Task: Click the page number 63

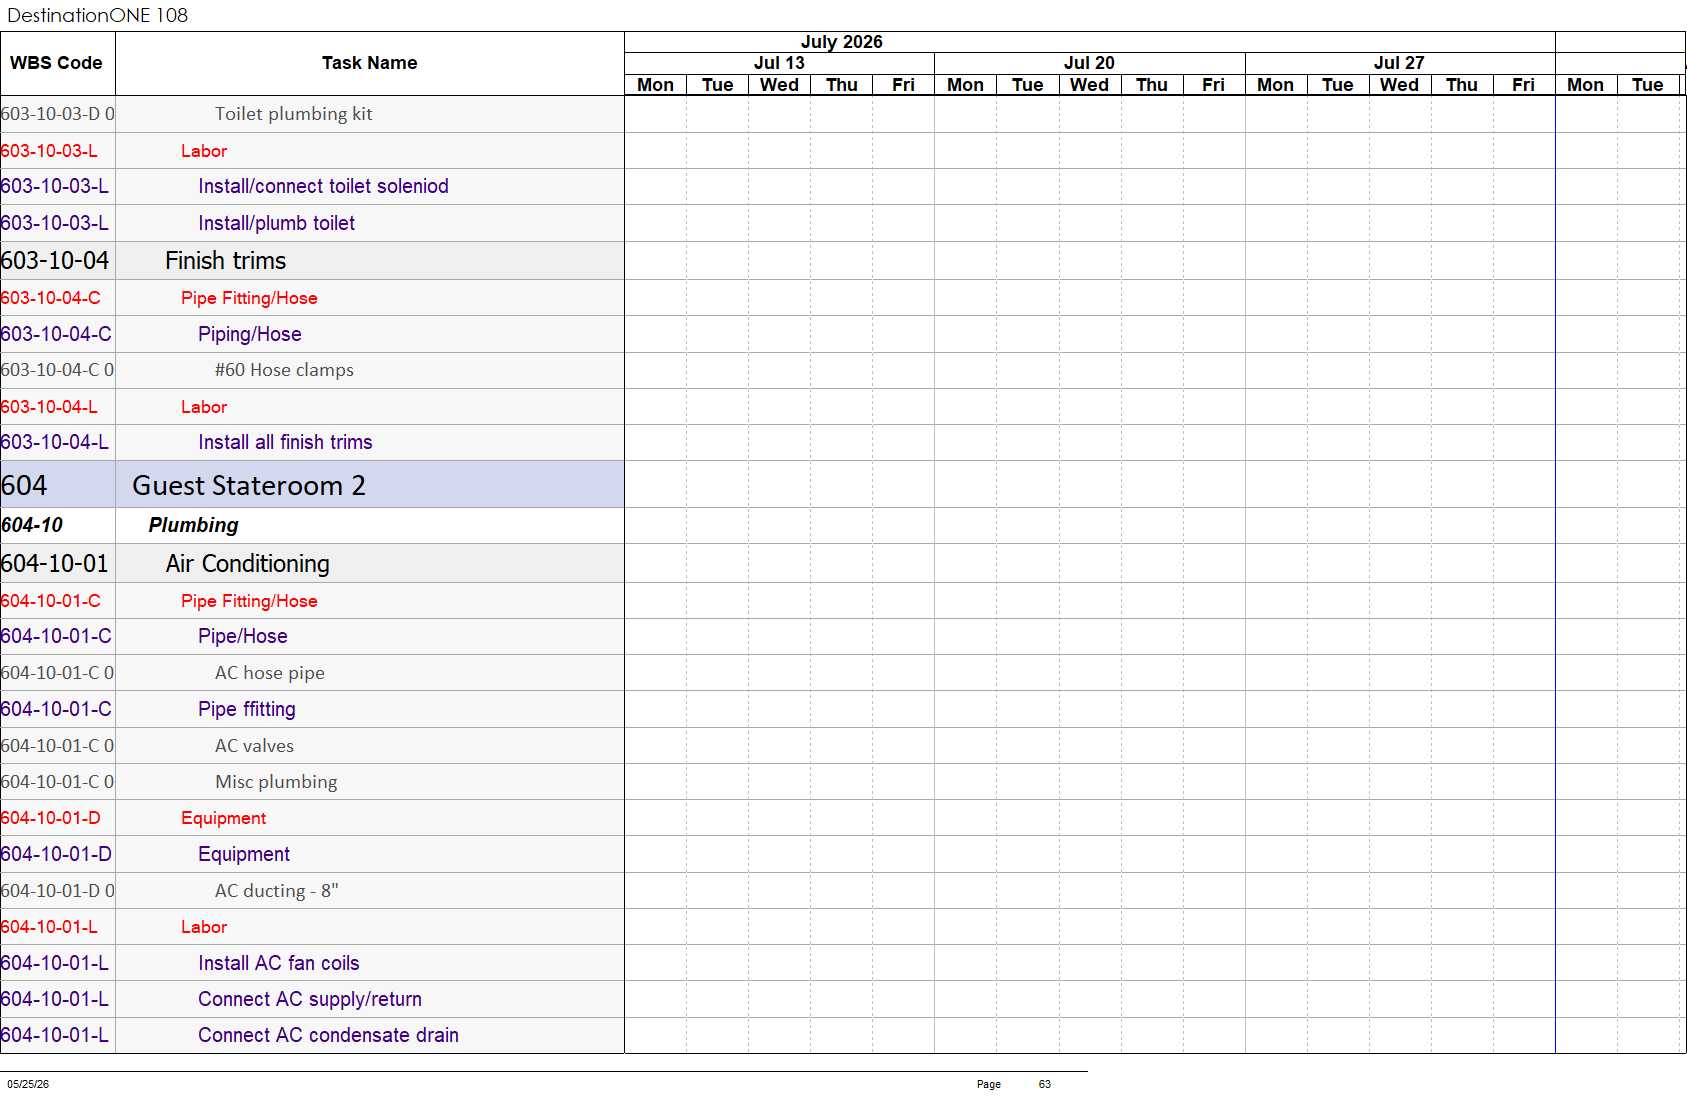Action: tap(1045, 1084)
